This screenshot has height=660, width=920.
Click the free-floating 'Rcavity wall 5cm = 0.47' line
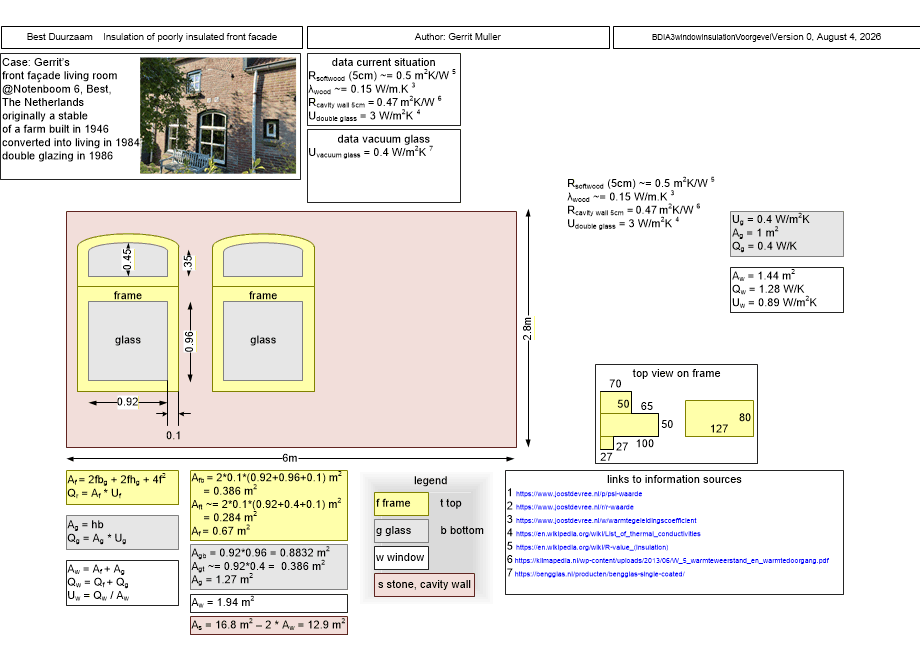[x=634, y=210]
